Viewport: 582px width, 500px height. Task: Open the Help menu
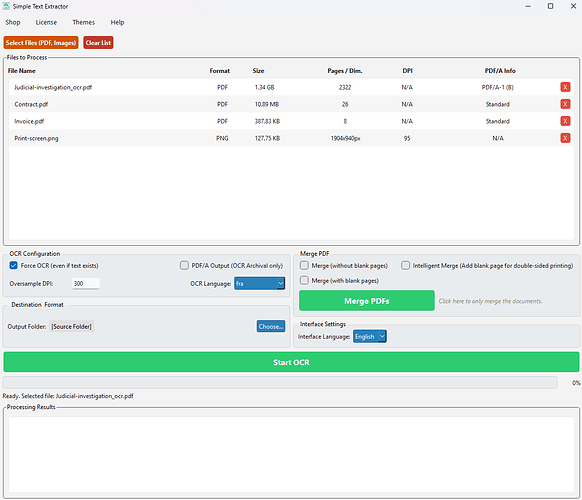117,22
